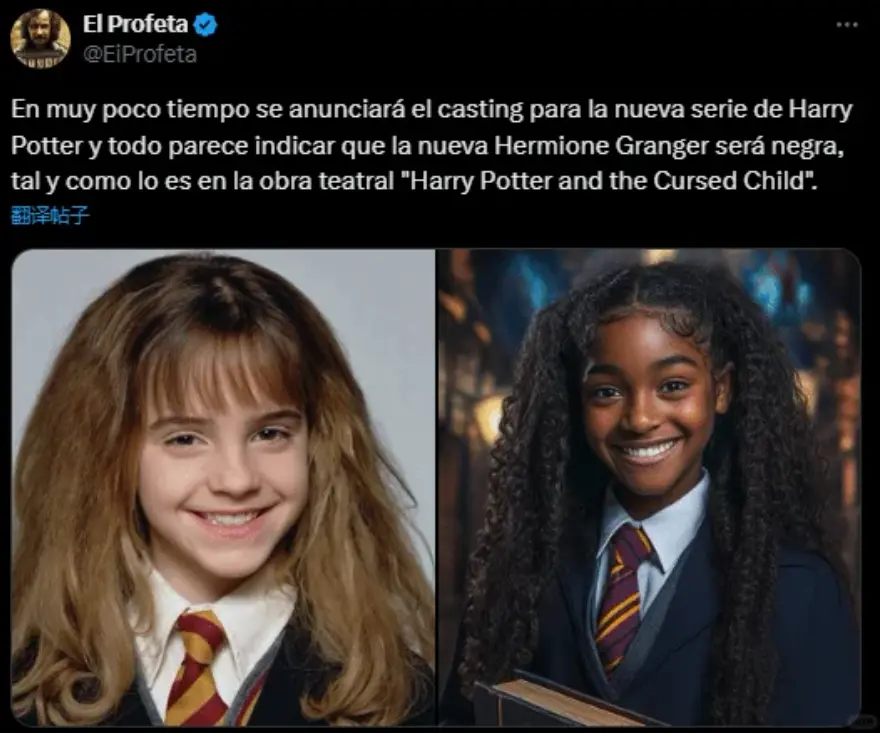The image size is (880, 733).
Task: Click the blue verified checkmark badge
Action: pos(205,25)
